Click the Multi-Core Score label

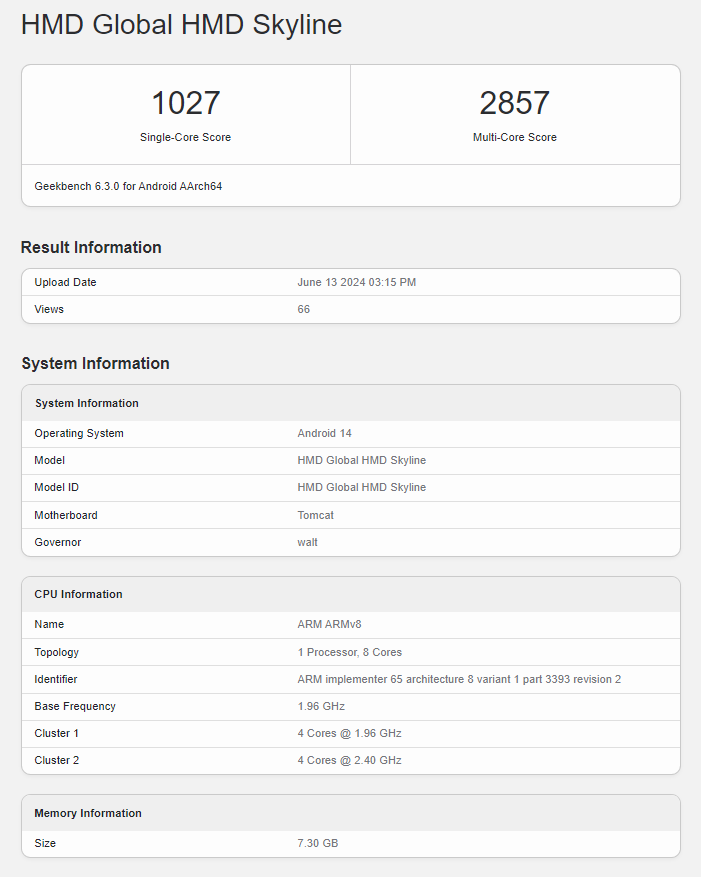click(514, 137)
